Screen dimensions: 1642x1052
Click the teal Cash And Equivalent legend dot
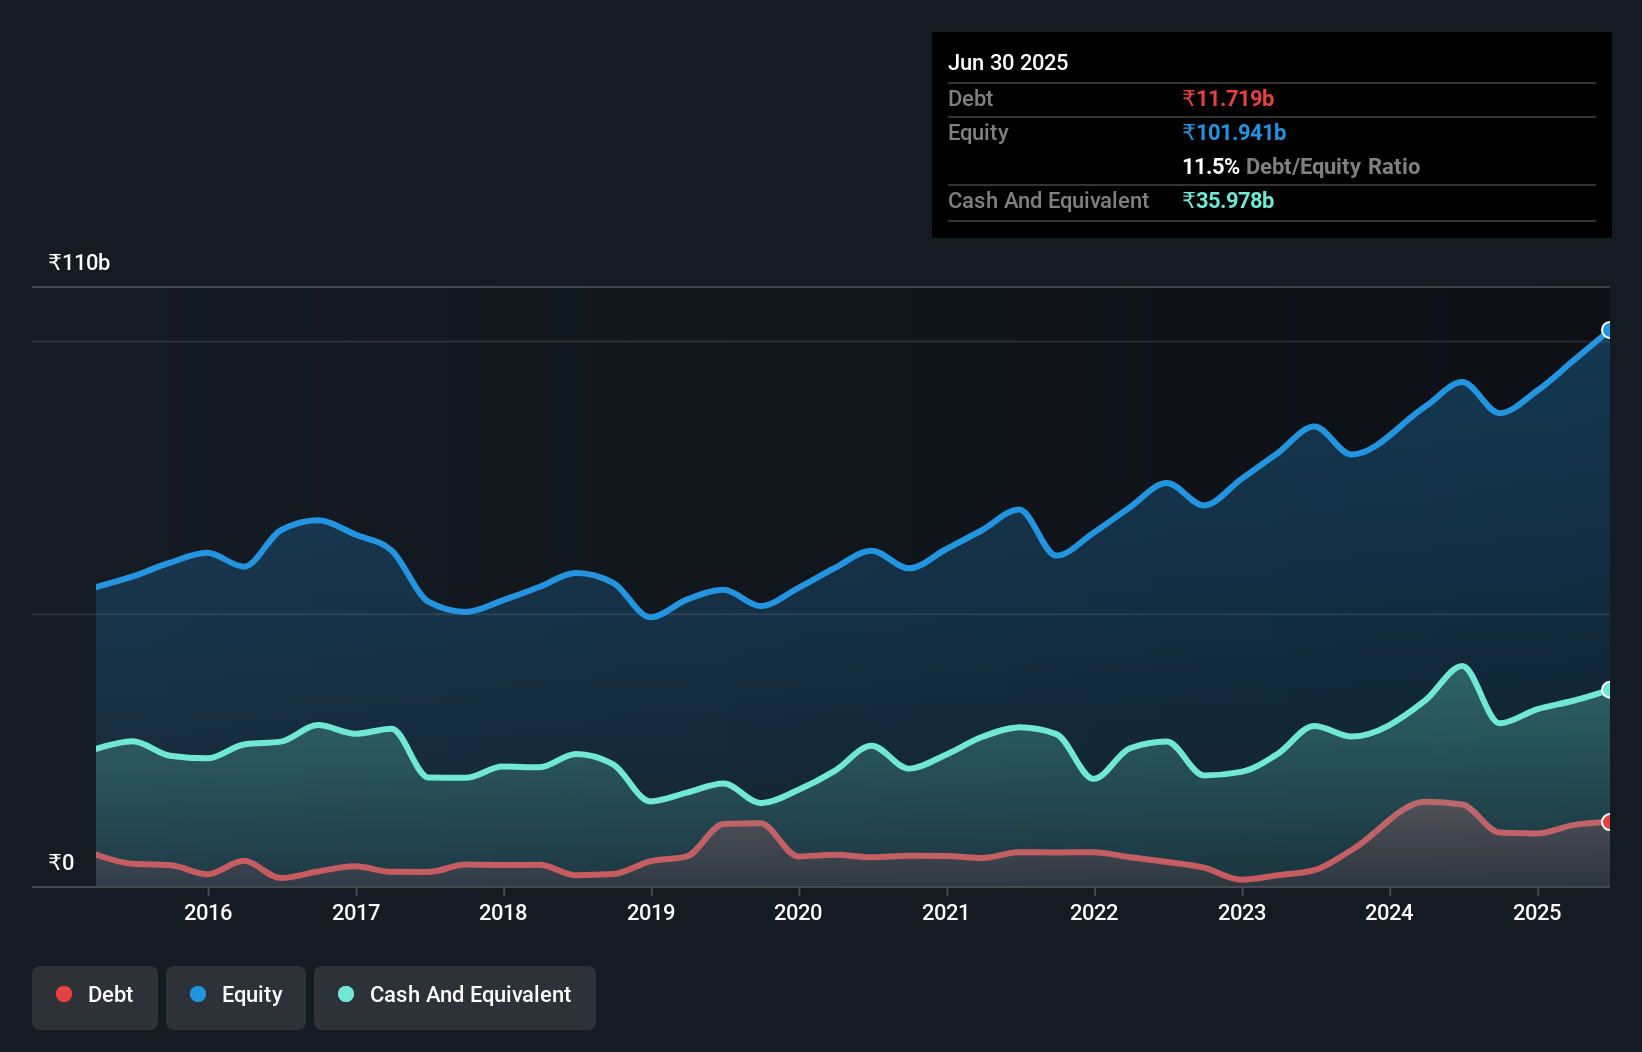tap(344, 994)
